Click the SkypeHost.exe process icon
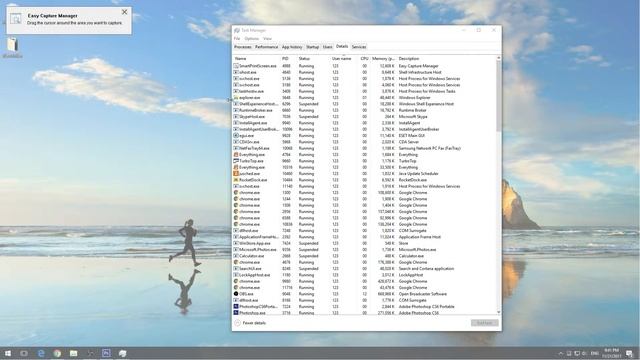Viewport: 640px width, 360px height. (x=236, y=116)
